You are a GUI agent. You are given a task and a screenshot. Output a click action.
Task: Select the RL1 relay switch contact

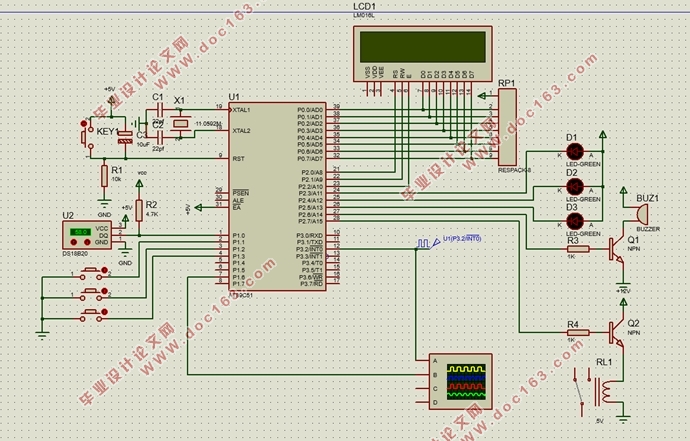click(581, 392)
